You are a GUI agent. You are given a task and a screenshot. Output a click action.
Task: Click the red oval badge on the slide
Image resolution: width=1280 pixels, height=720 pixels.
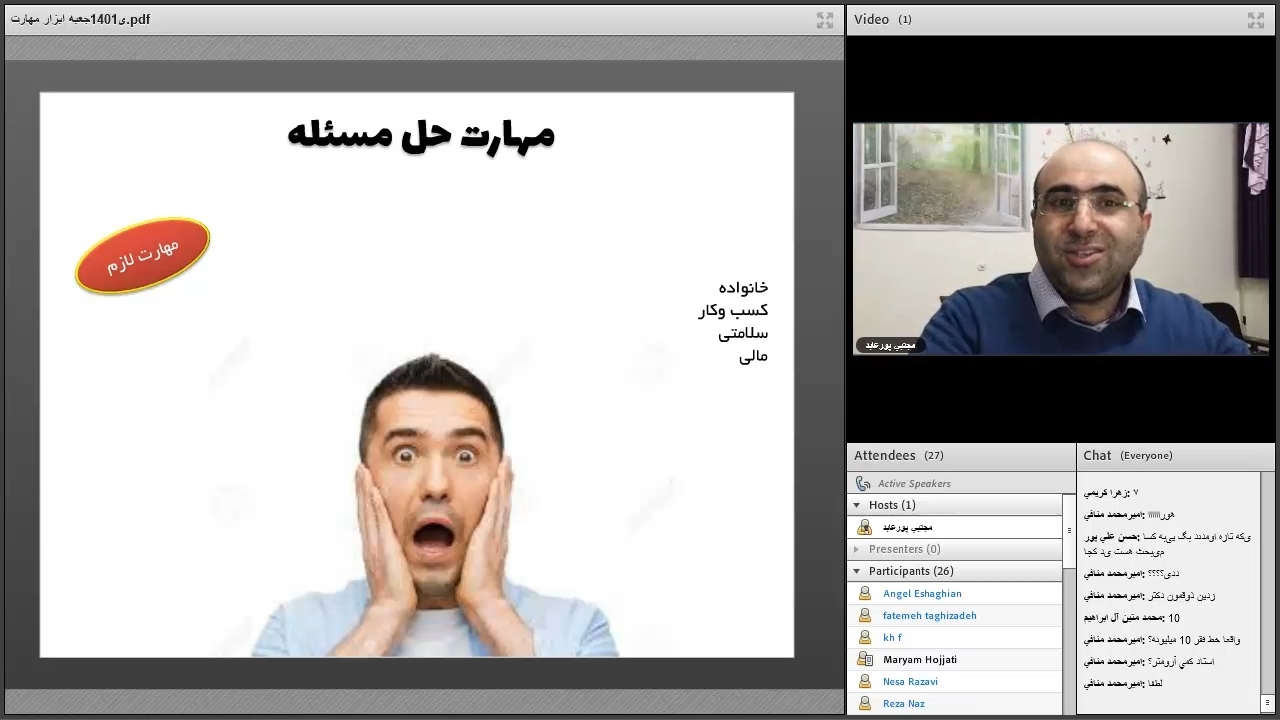(x=143, y=256)
